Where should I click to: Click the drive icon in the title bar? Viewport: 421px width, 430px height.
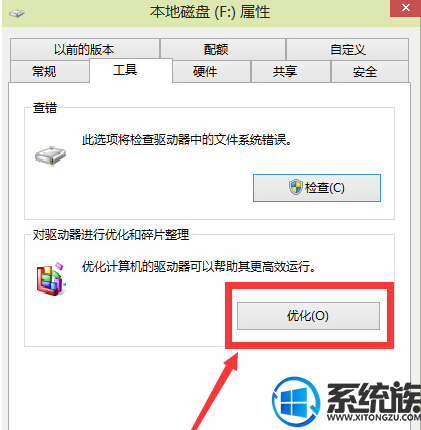[16, 14]
